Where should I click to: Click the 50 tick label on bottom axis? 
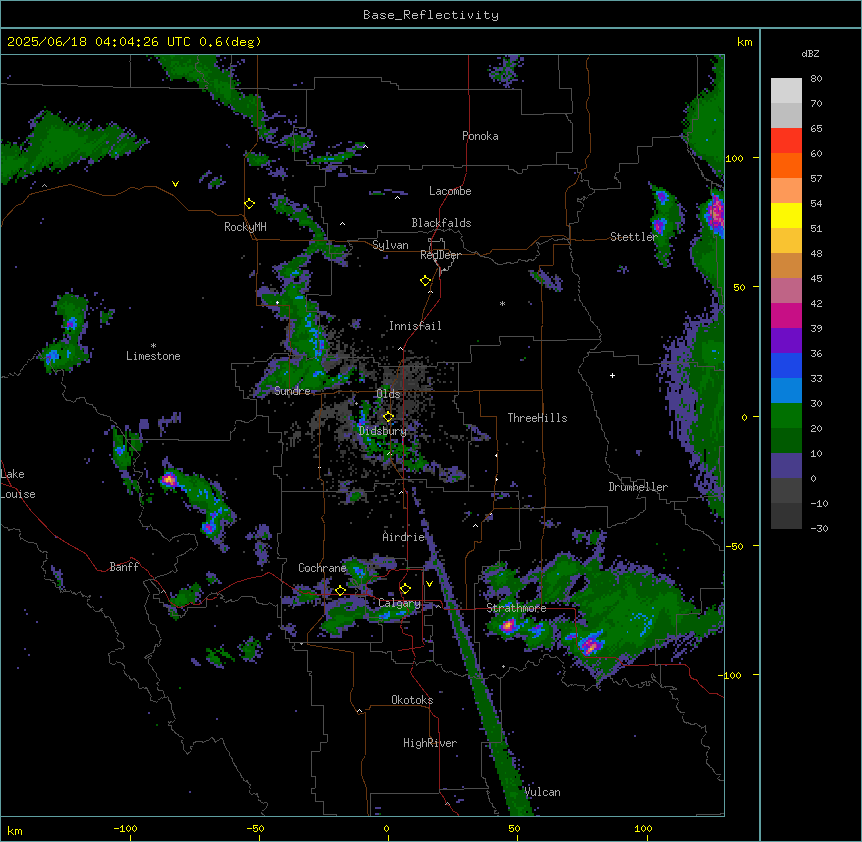[514, 828]
